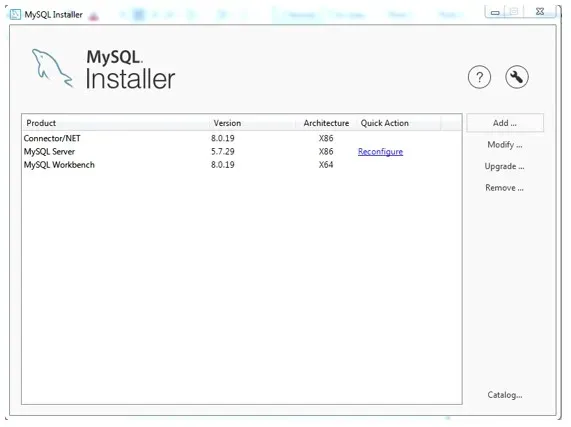Close the MySQL Installer window

click(x=540, y=12)
